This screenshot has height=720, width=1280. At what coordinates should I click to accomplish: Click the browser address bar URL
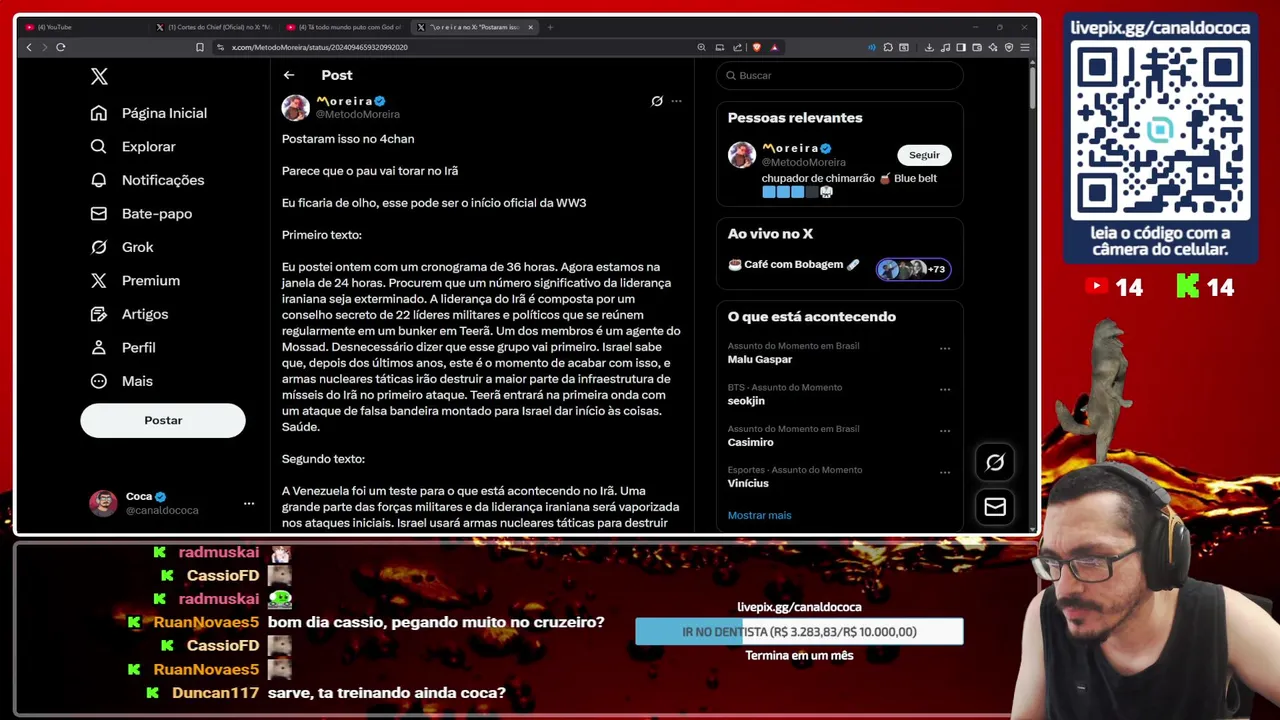pos(320,47)
